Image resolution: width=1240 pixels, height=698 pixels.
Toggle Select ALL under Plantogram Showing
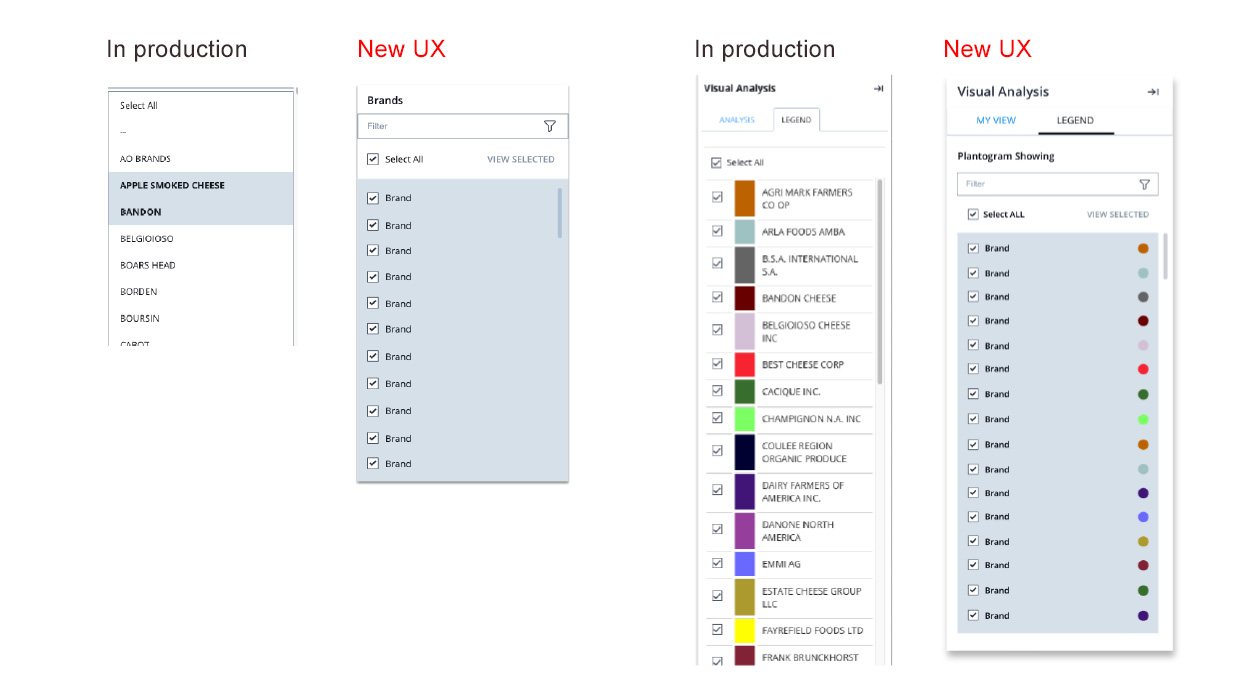(x=973, y=214)
